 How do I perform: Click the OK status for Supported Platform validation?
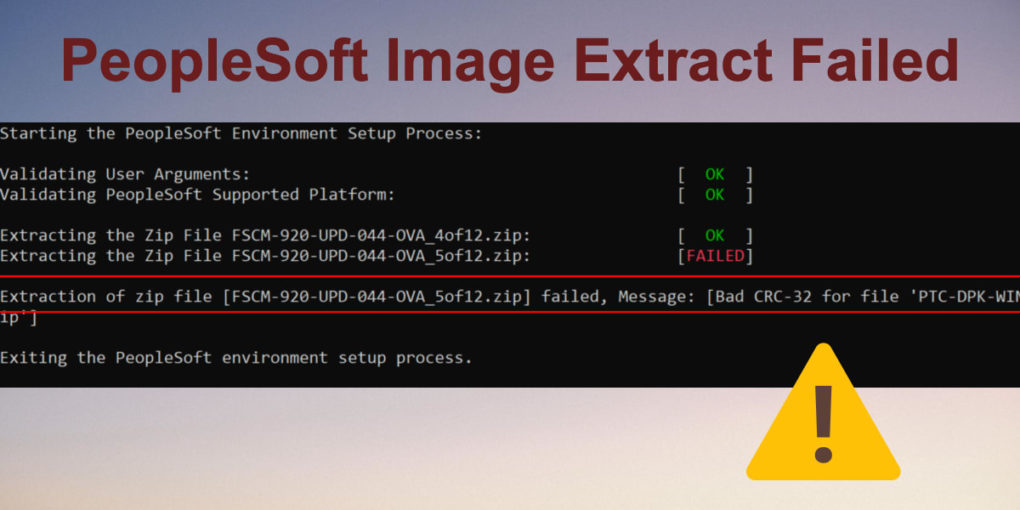tap(715, 195)
